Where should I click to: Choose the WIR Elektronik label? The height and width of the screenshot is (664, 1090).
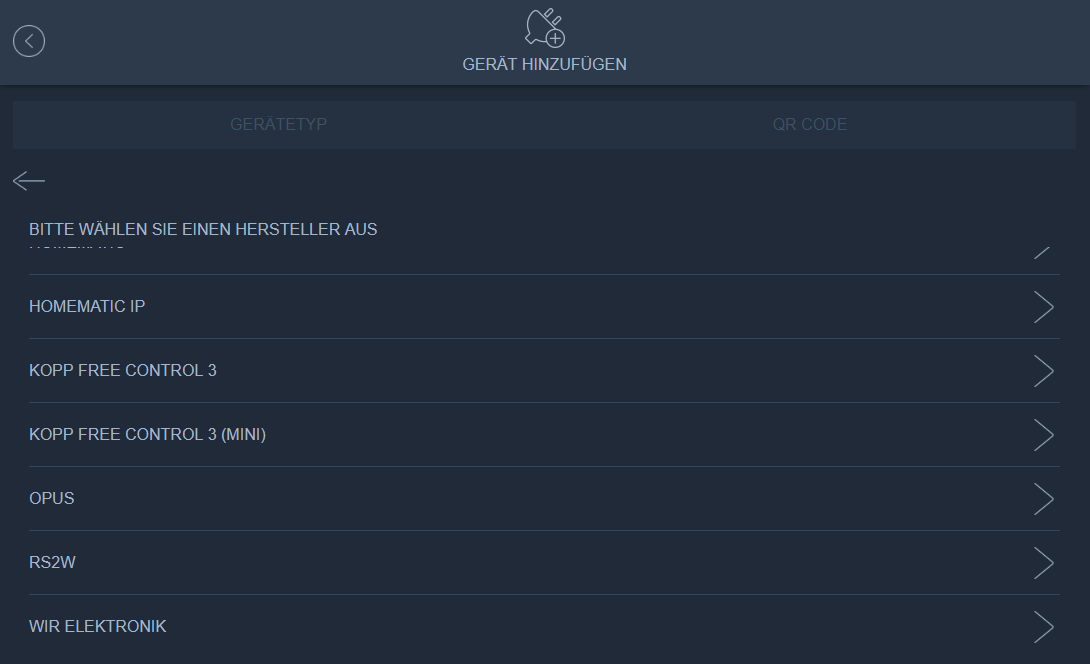[98, 626]
